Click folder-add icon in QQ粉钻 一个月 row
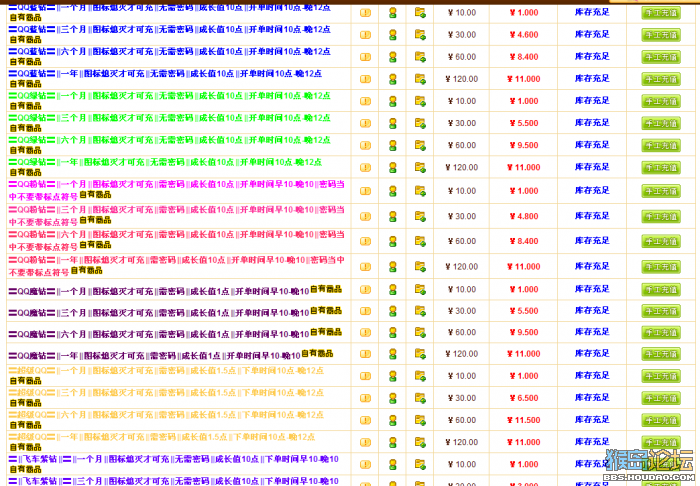The width and height of the screenshot is (700, 486). (x=420, y=191)
